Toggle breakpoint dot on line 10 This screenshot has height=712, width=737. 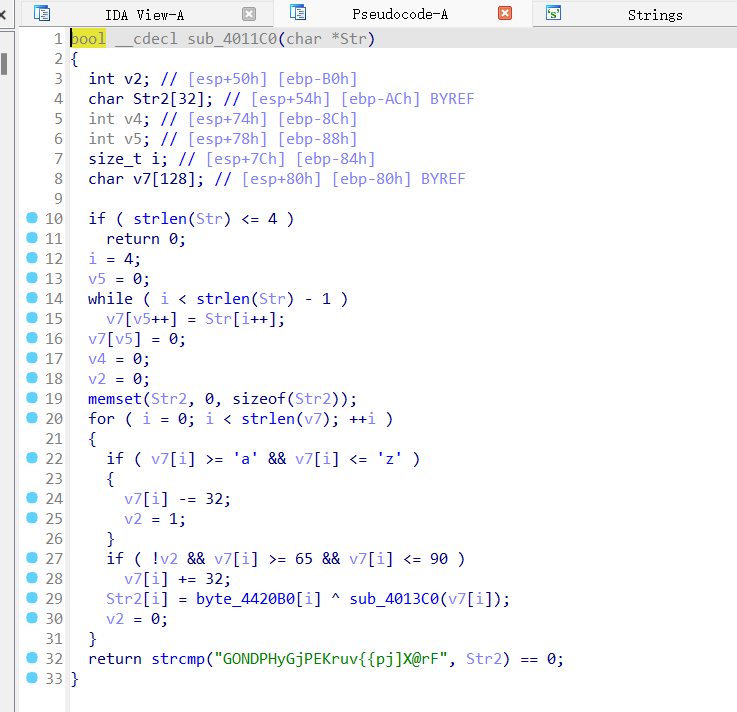tap(31, 218)
